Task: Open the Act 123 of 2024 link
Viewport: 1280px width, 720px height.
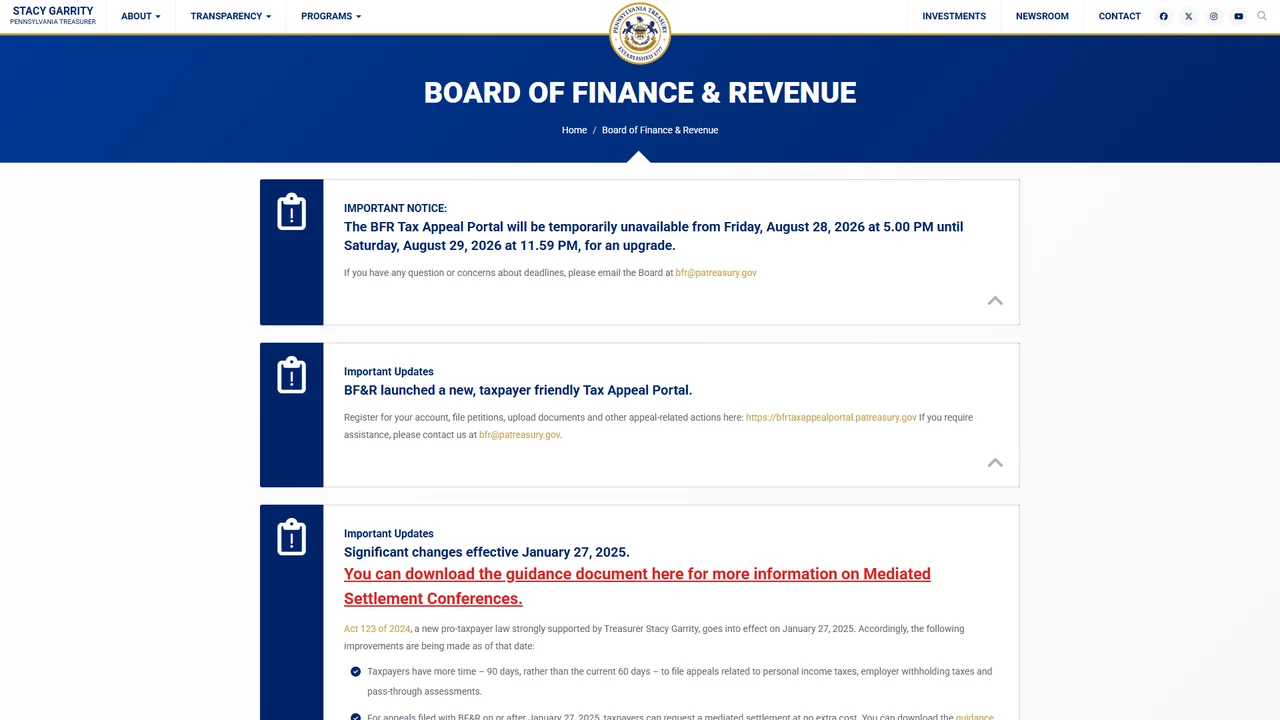Action: point(377,629)
